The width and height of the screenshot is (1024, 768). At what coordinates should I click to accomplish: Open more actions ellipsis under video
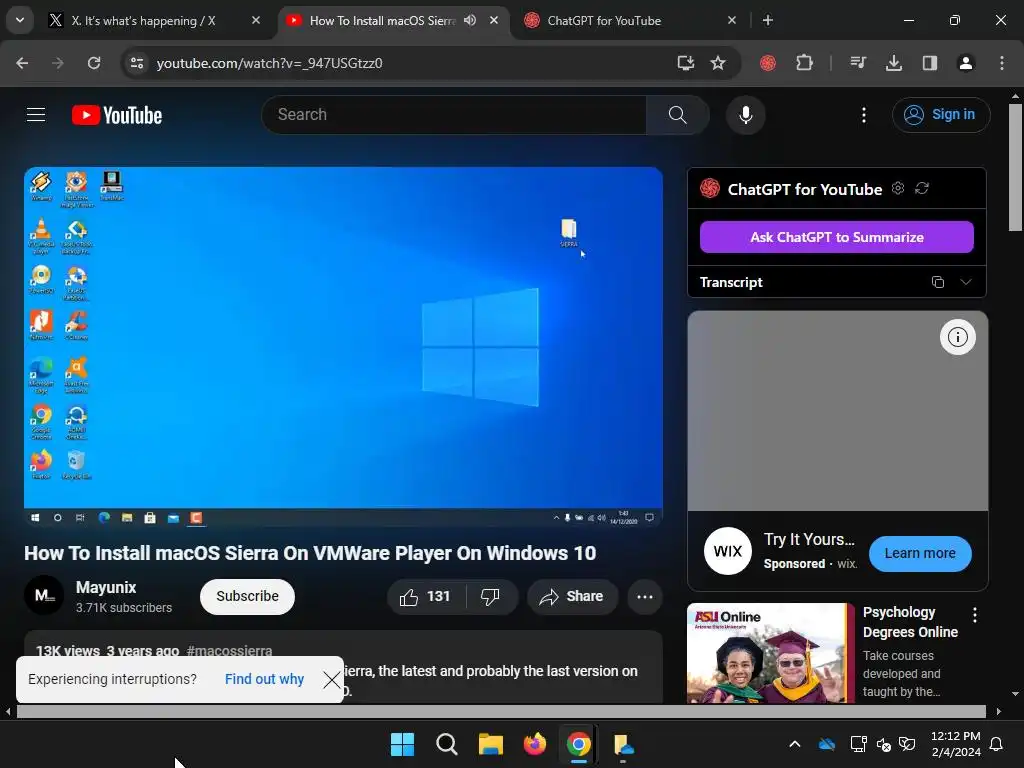click(645, 596)
